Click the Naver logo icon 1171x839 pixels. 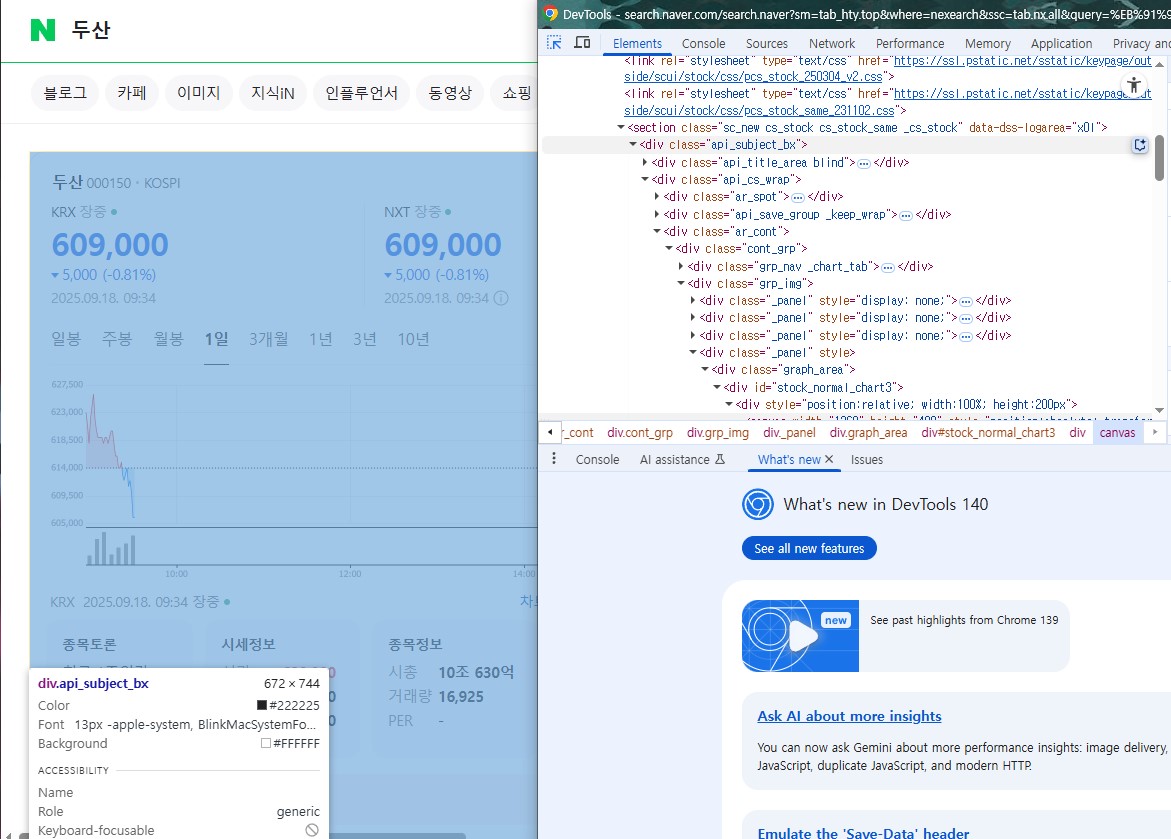43,29
